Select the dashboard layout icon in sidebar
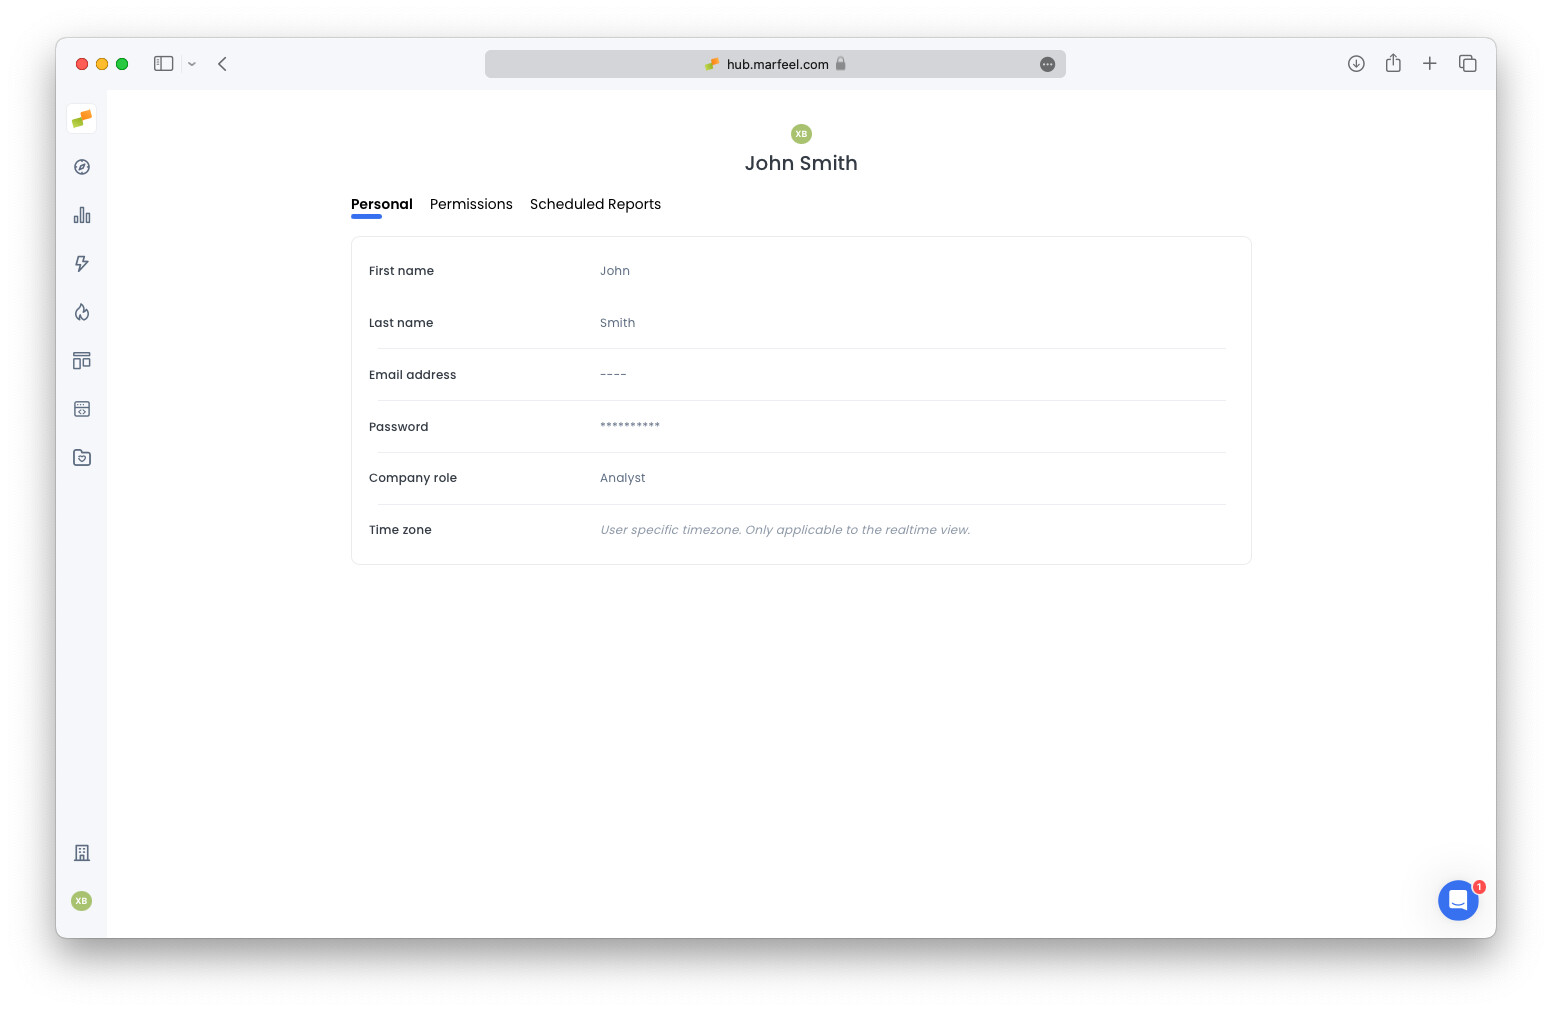This screenshot has height=1012, width=1552. [x=81, y=360]
